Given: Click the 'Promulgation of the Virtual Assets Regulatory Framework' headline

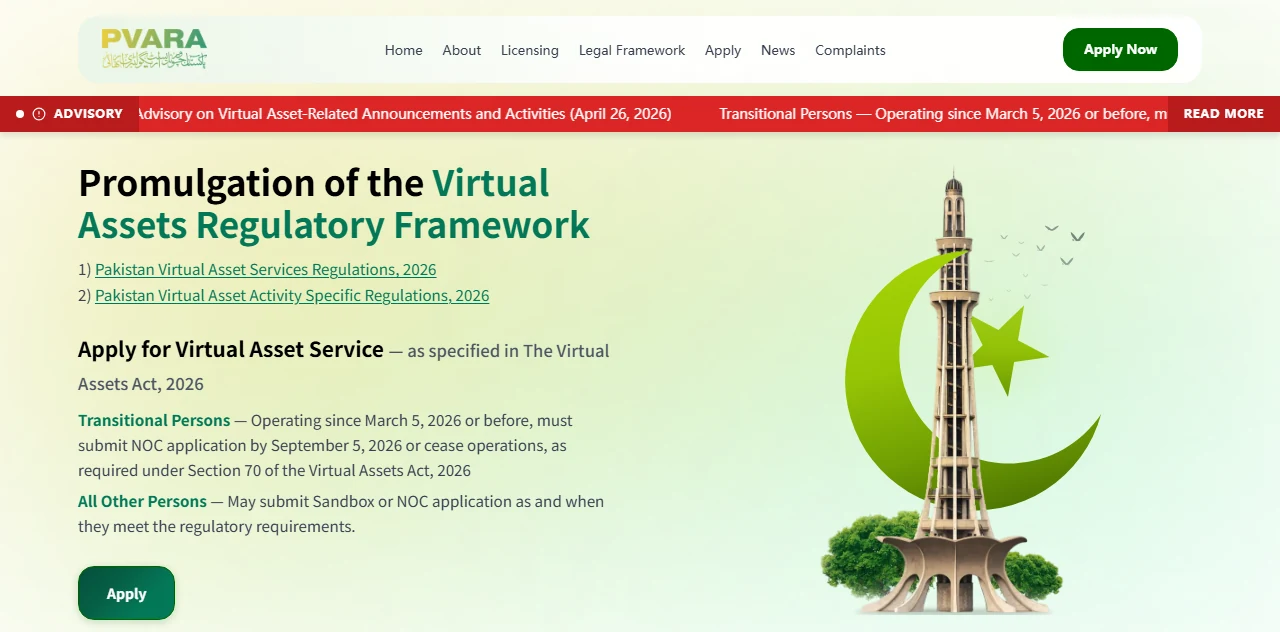Looking at the screenshot, I should (334, 204).
